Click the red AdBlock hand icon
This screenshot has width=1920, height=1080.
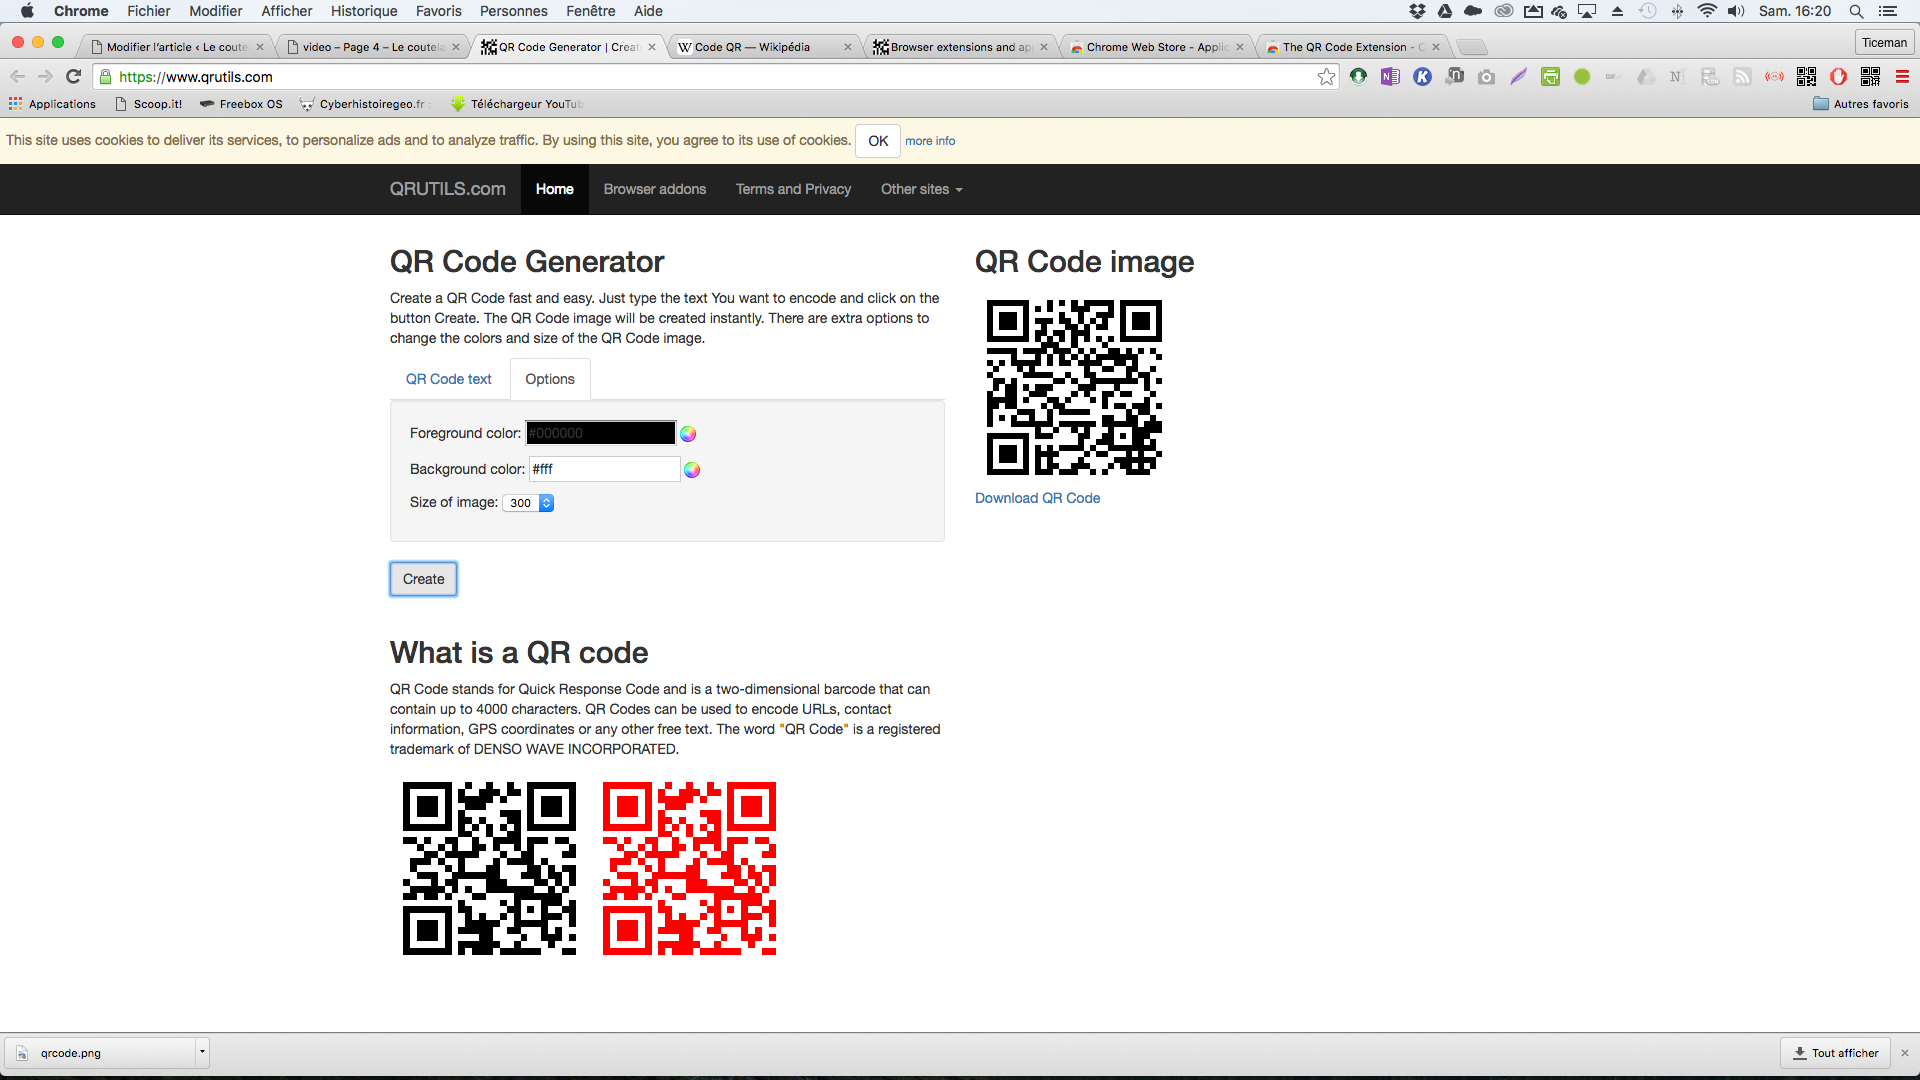[1838, 77]
